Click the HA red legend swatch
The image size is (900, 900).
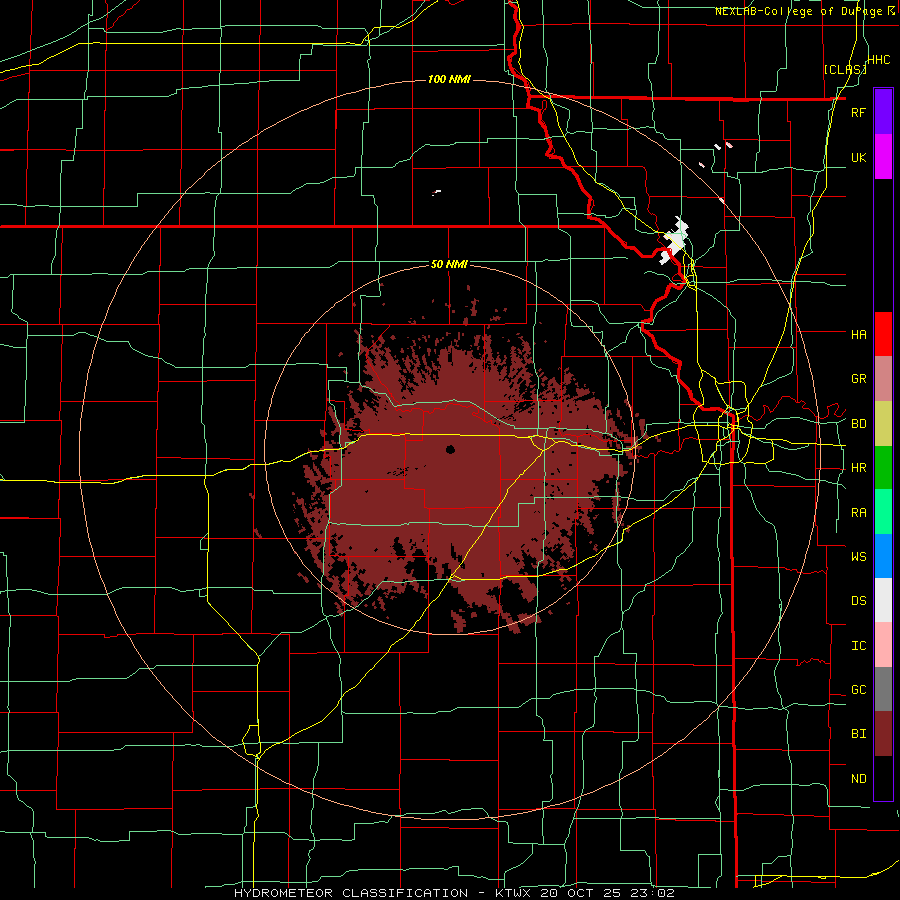[x=883, y=334]
